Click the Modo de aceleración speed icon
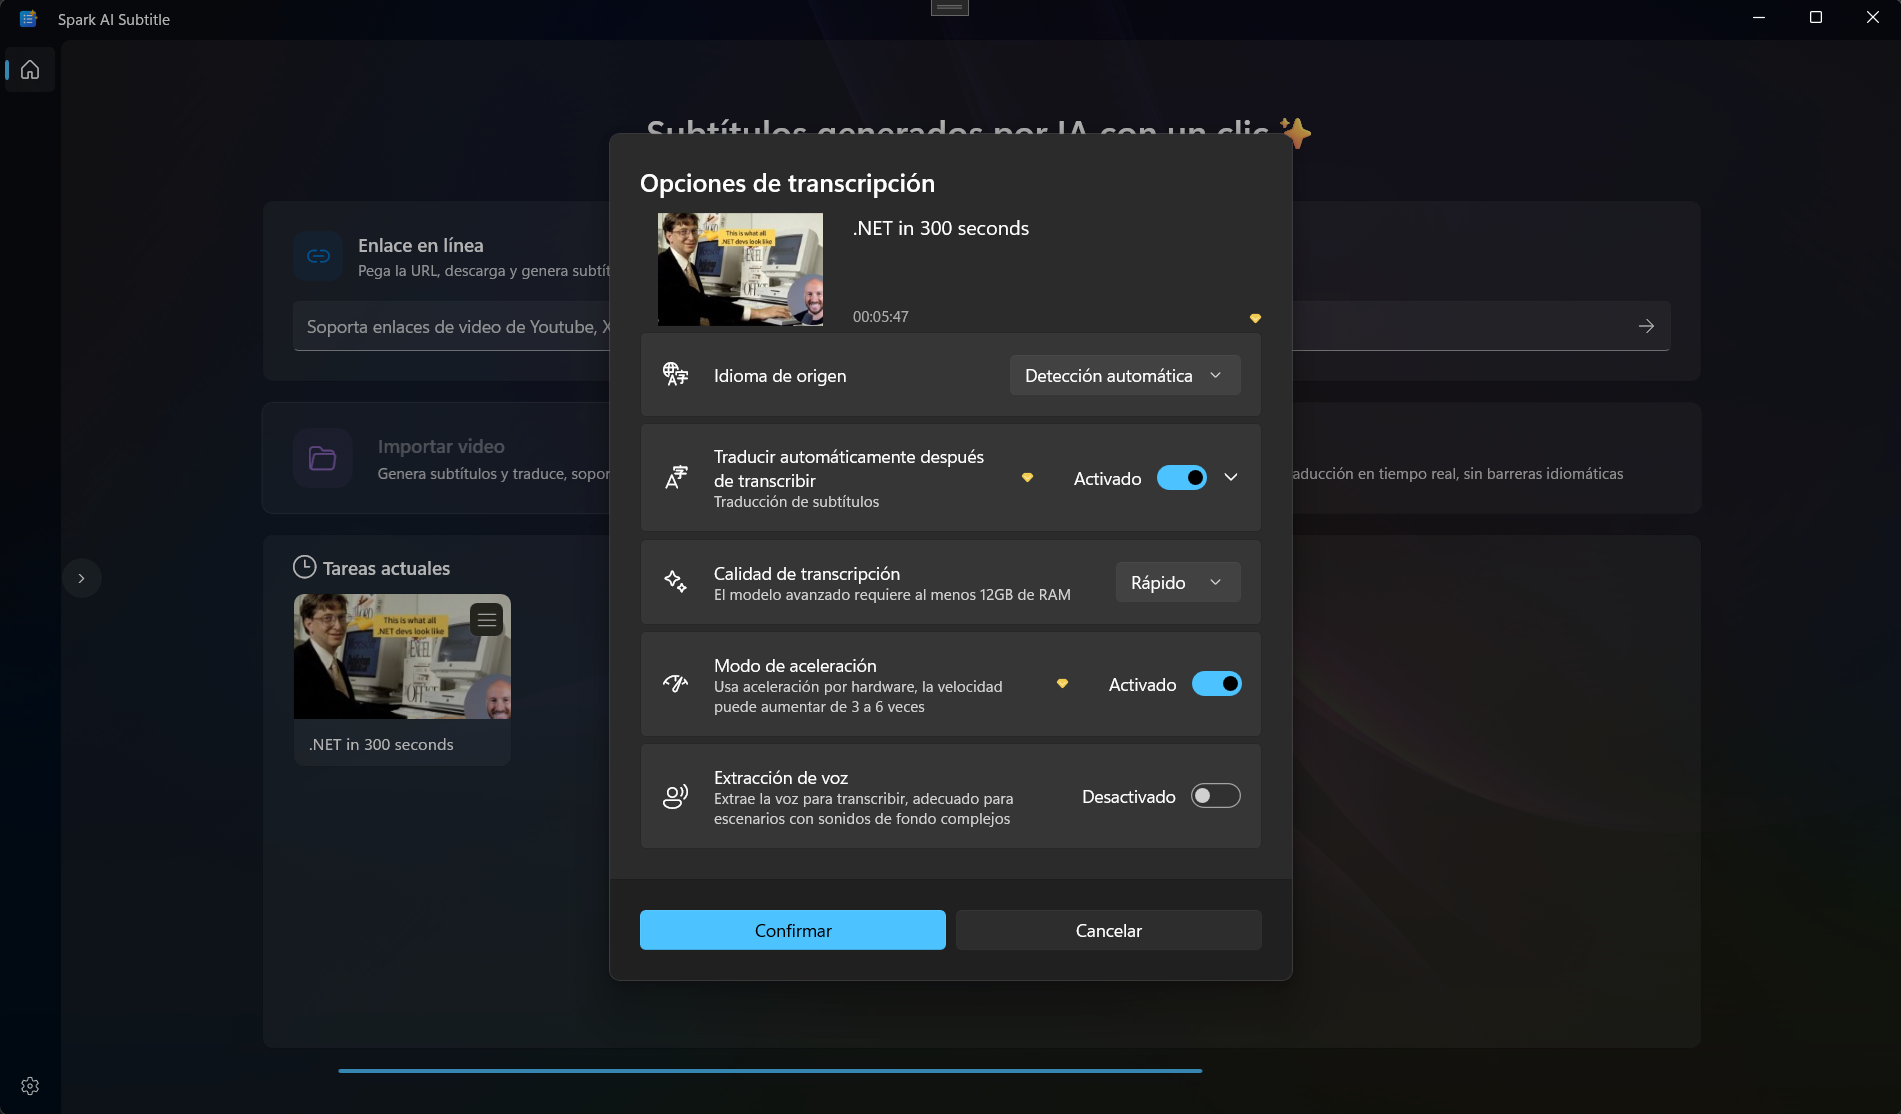Image resolution: width=1901 pixels, height=1114 pixels. tap(675, 683)
